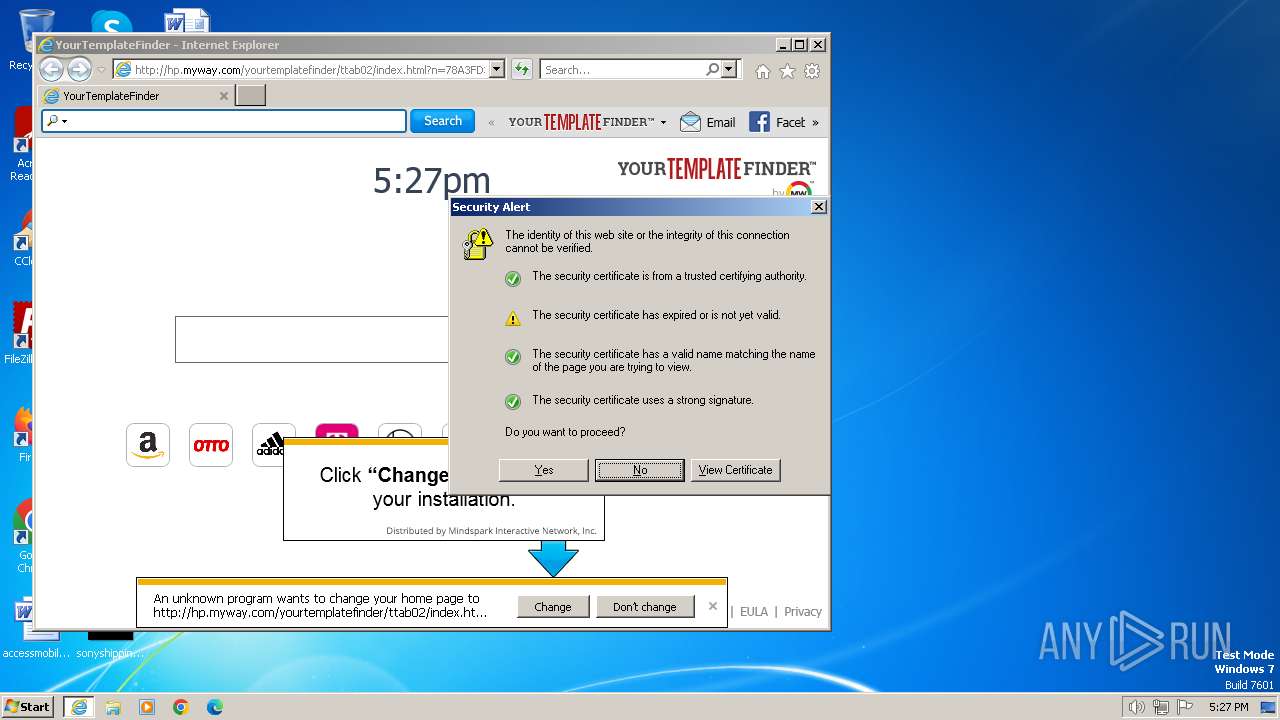Open File Explorer folder in taskbar
Screen dimensions: 1280x720
[x=113, y=707]
